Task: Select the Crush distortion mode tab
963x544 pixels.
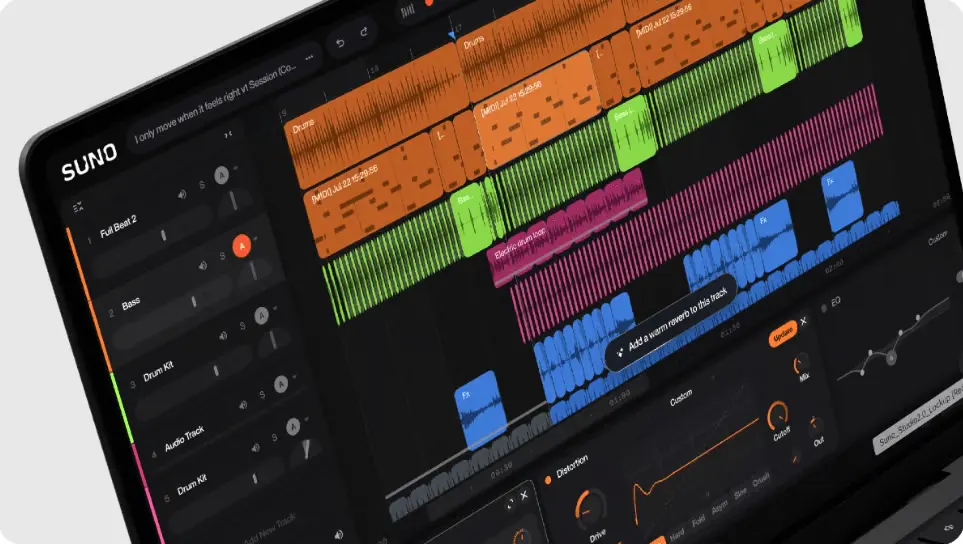Action: (x=761, y=478)
